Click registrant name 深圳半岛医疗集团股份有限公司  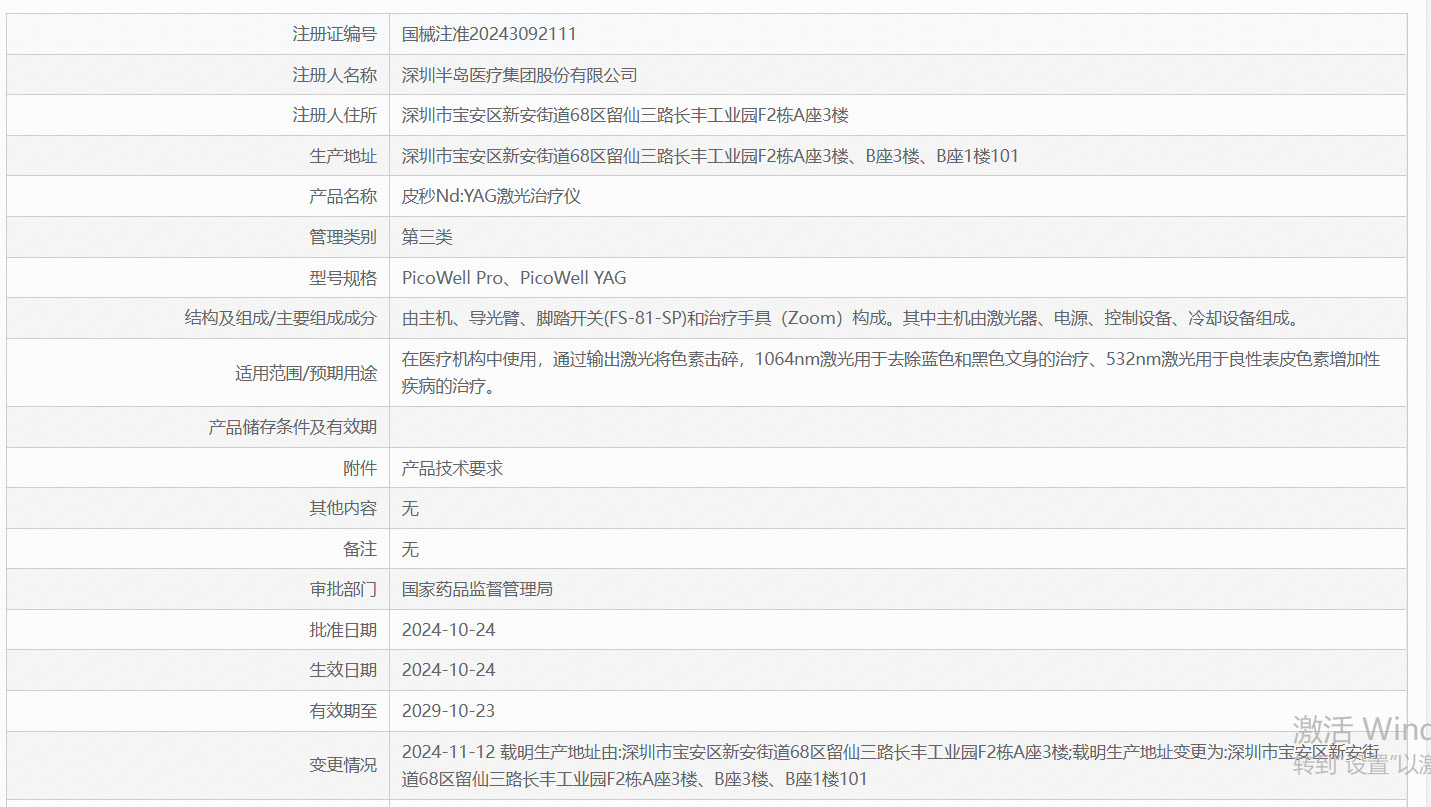coord(519,75)
